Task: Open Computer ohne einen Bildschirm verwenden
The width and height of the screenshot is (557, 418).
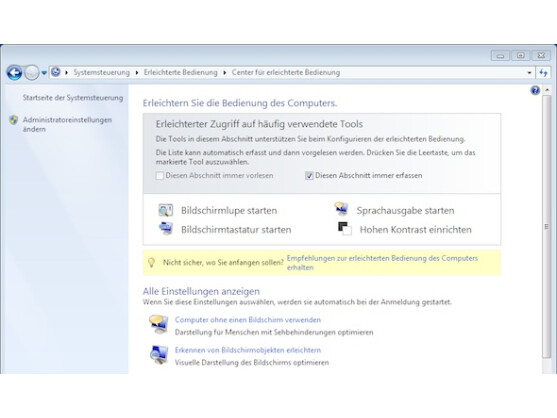Action: [248, 320]
